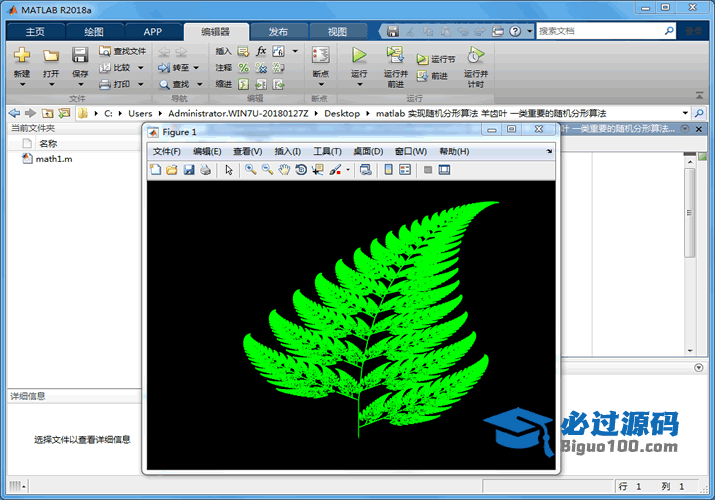This screenshot has width=715, height=500.
Task: Expand the Brush tool color dropdown arrow
Action: coord(348,171)
